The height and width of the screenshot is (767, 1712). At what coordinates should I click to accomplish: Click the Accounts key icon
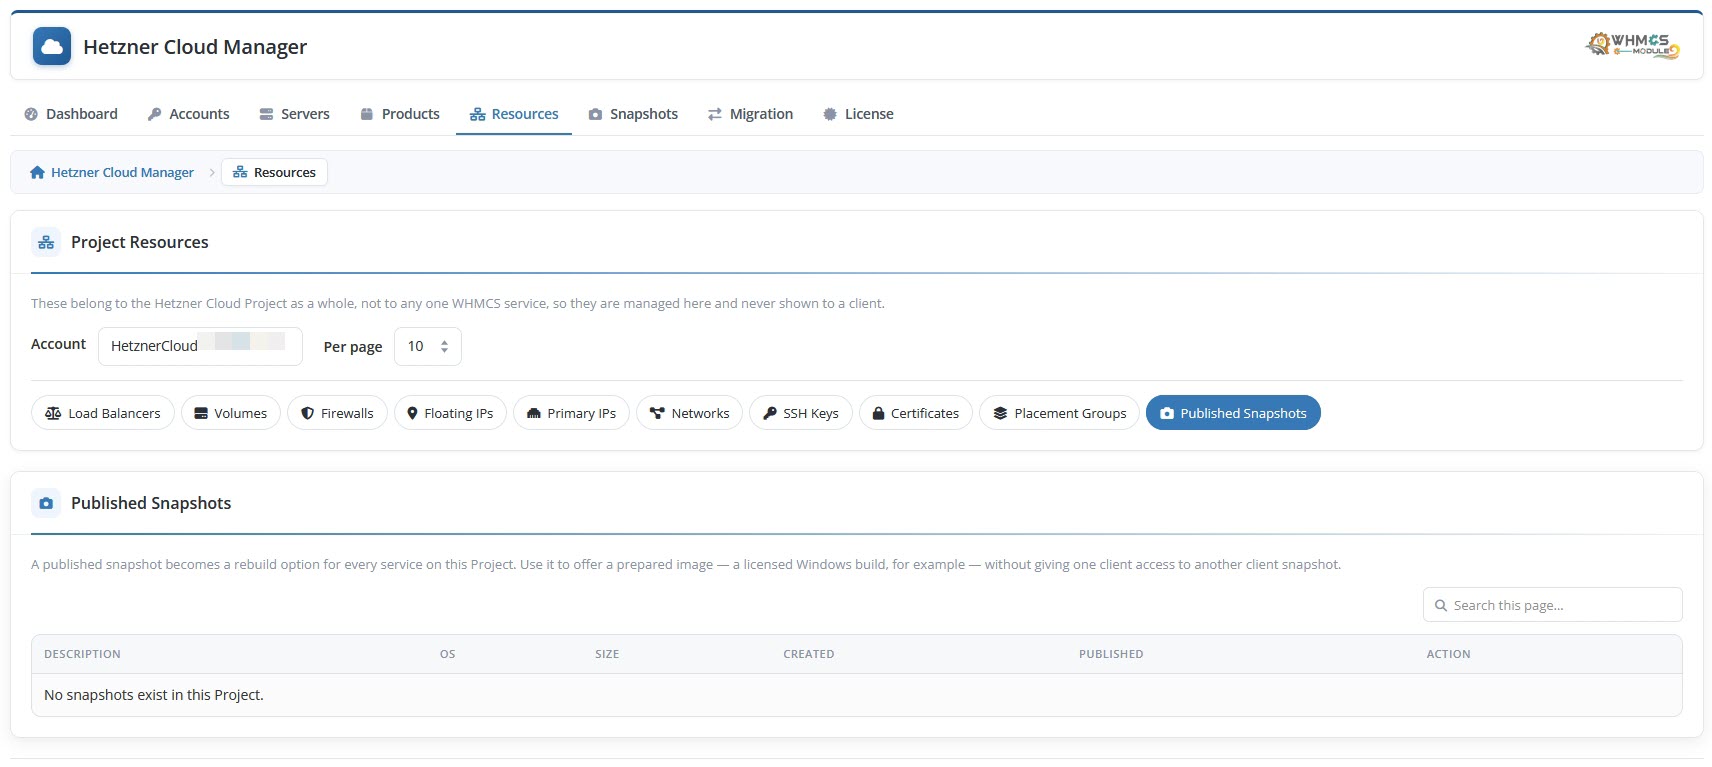click(154, 114)
